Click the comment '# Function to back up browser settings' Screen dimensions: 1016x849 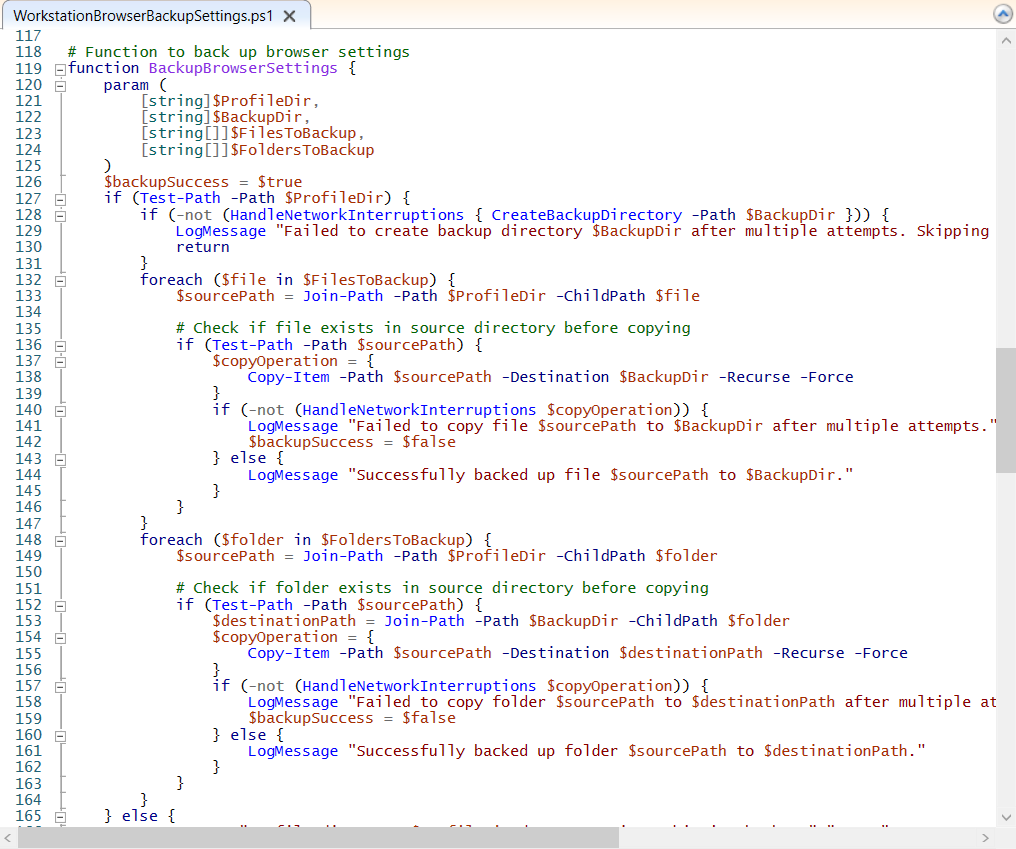238,52
